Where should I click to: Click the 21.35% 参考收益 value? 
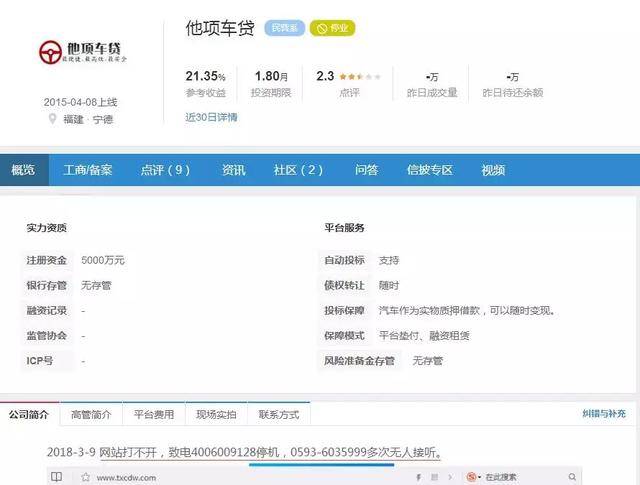(x=205, y=76)
